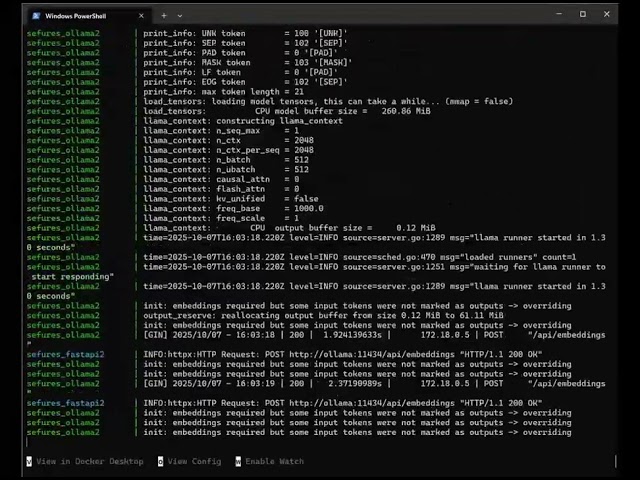Click the 'n_seq_max = 1' line
This screenshot has height=480, width=640.
(x=221, y=131)
